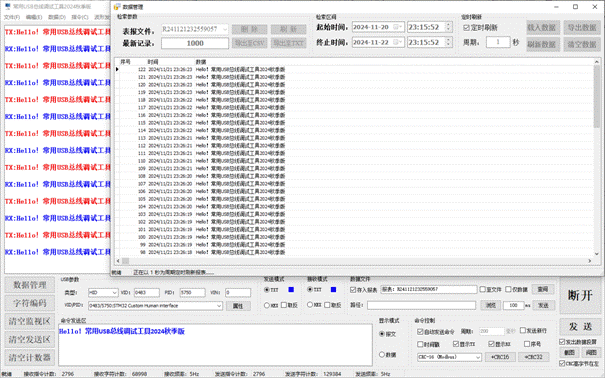Open the 文件(F) menu
Screen dimensions: 605x378
point(12,17)
